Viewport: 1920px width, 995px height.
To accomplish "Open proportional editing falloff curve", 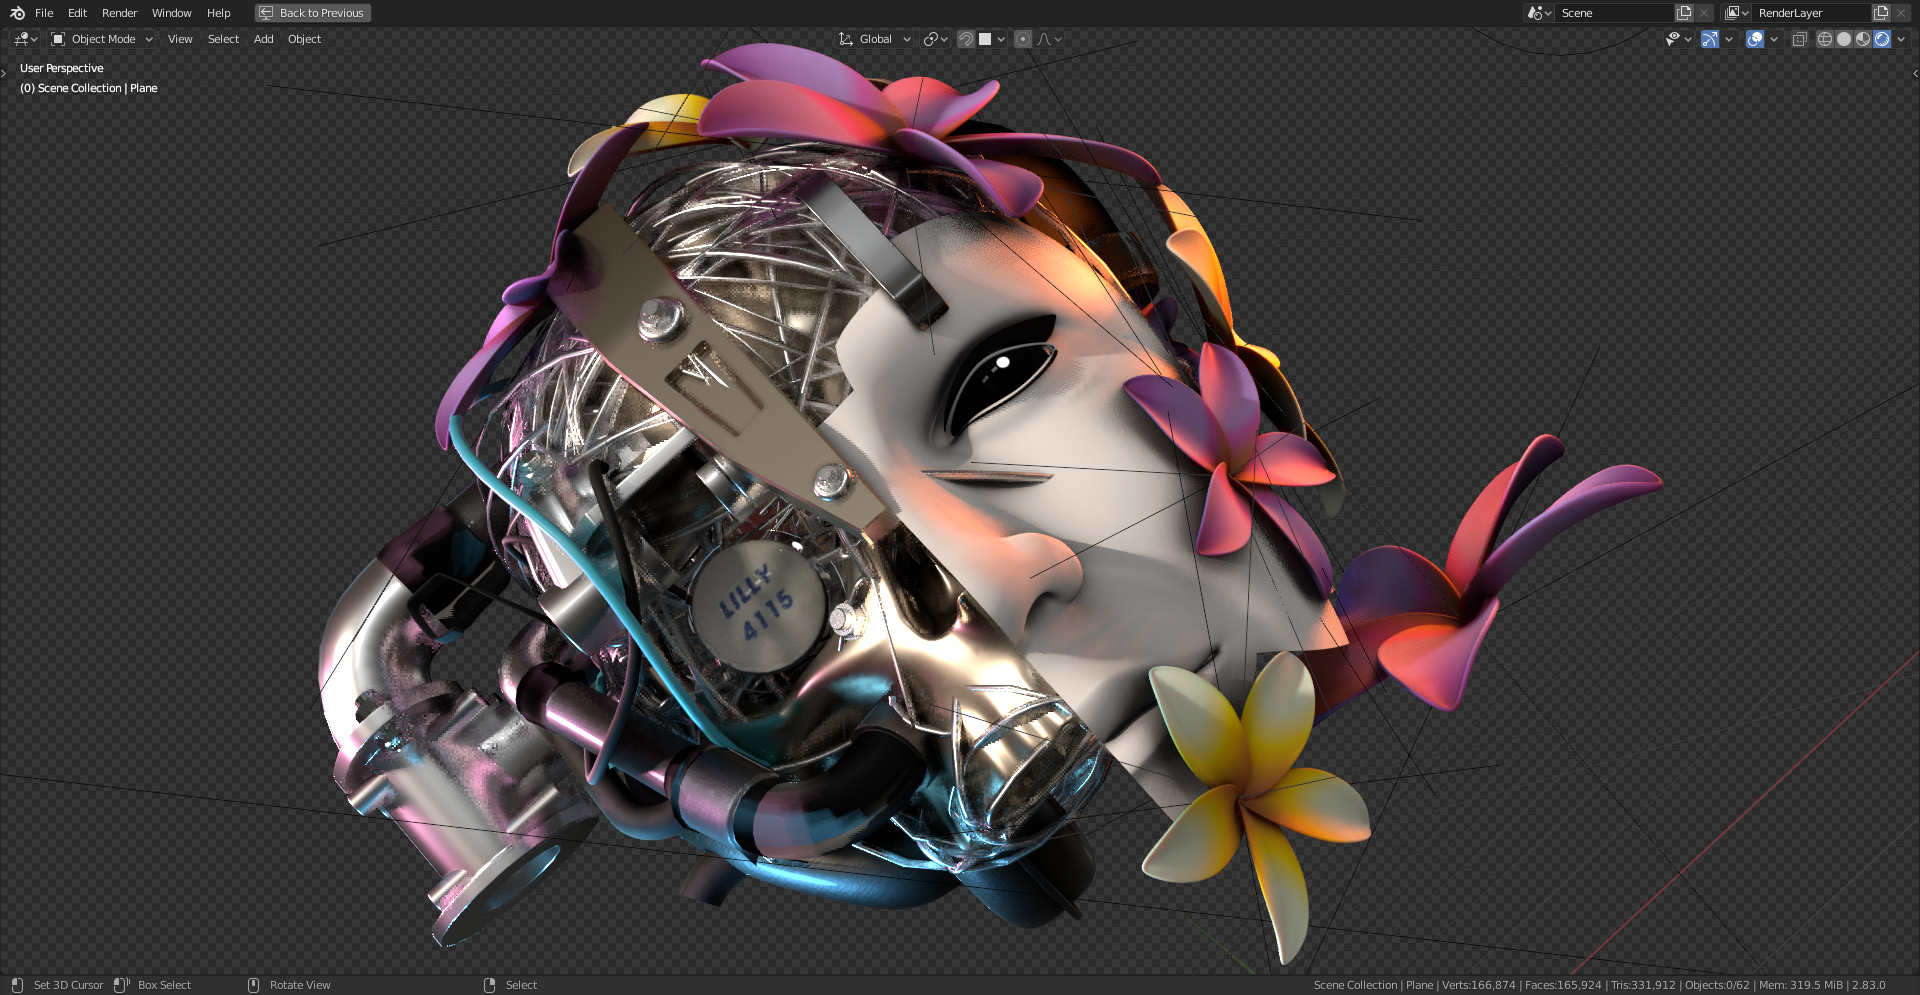I will (x=1049, y=39).
